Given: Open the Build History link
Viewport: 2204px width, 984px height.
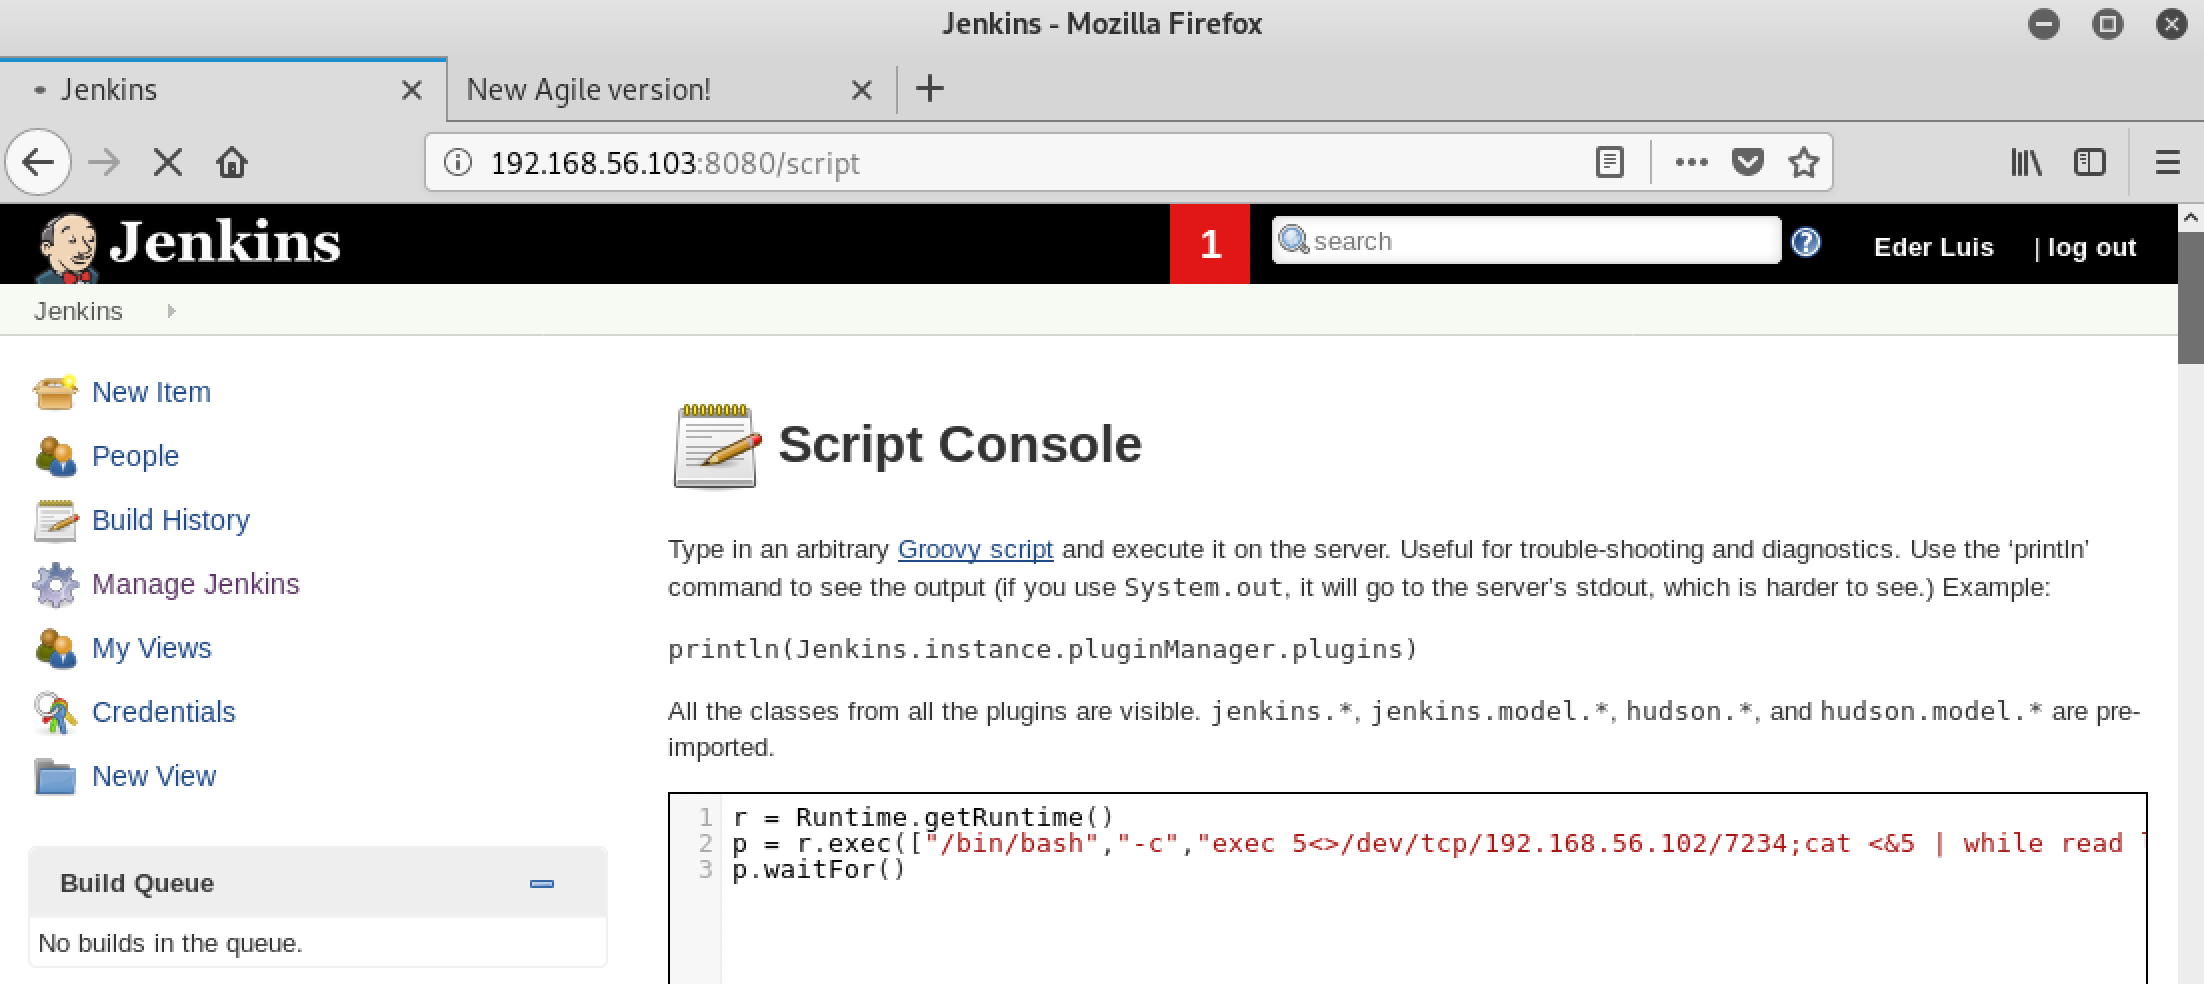Looking at the screenshot, I should (x=171, y=520).
